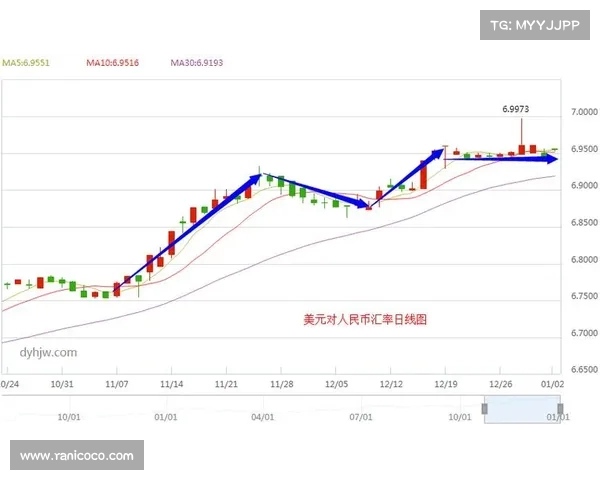Click the tall candlestick below the 6.9973 label
This screenshot has height=480, width=600.
(x=522, y=137)
